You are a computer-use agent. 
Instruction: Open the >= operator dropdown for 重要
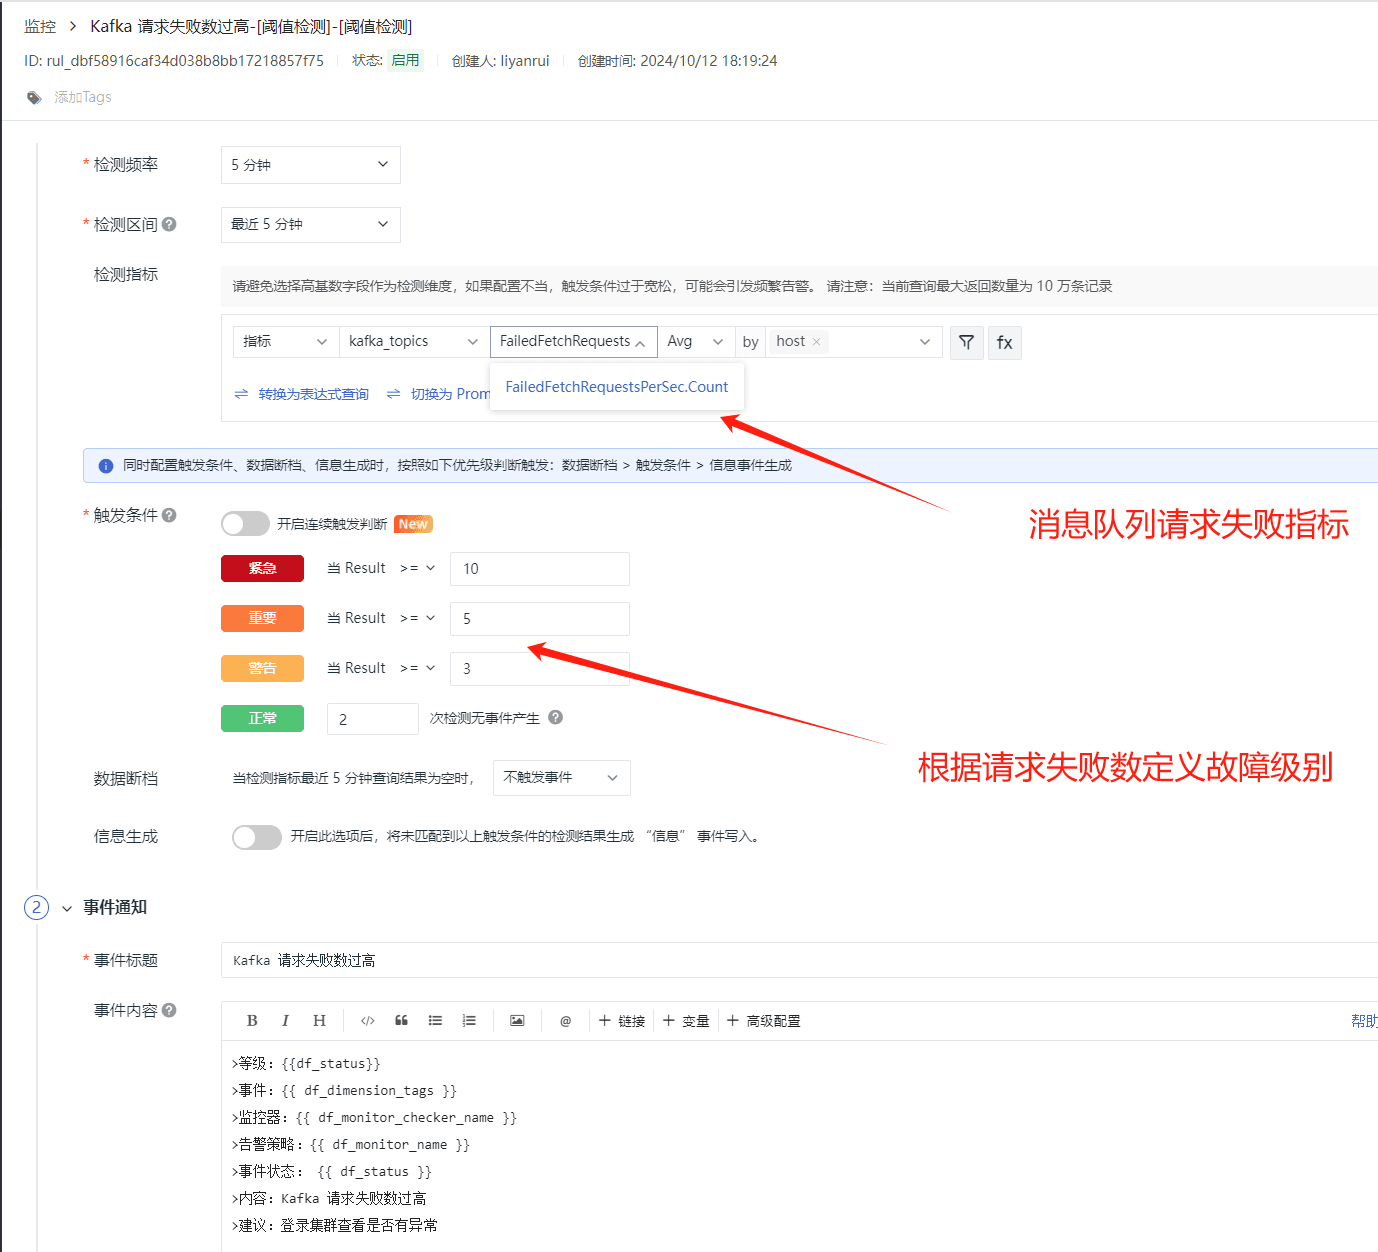418,618
